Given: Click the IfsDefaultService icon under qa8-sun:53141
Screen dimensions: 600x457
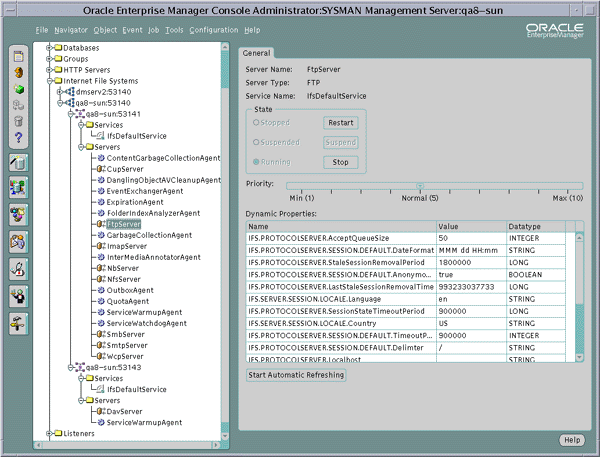Looking at the screenshot, I should click(x=100, y=135).
